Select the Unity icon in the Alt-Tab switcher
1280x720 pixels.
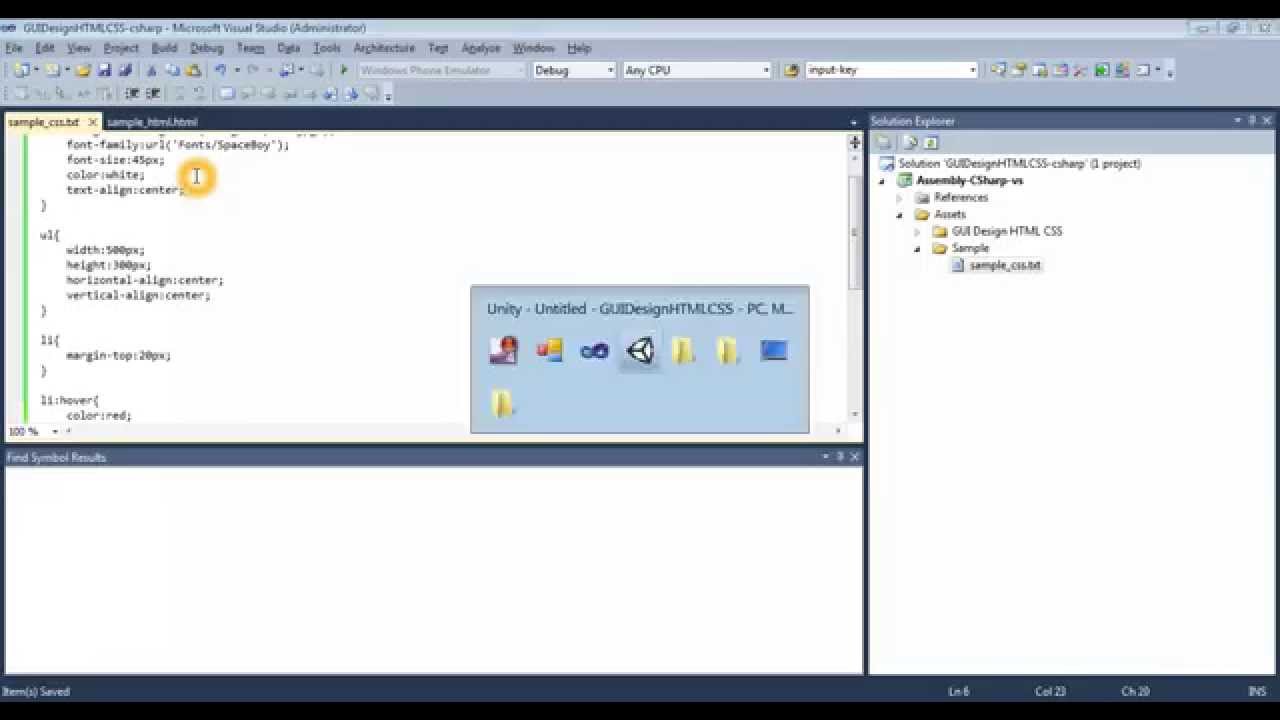(640, 350)
